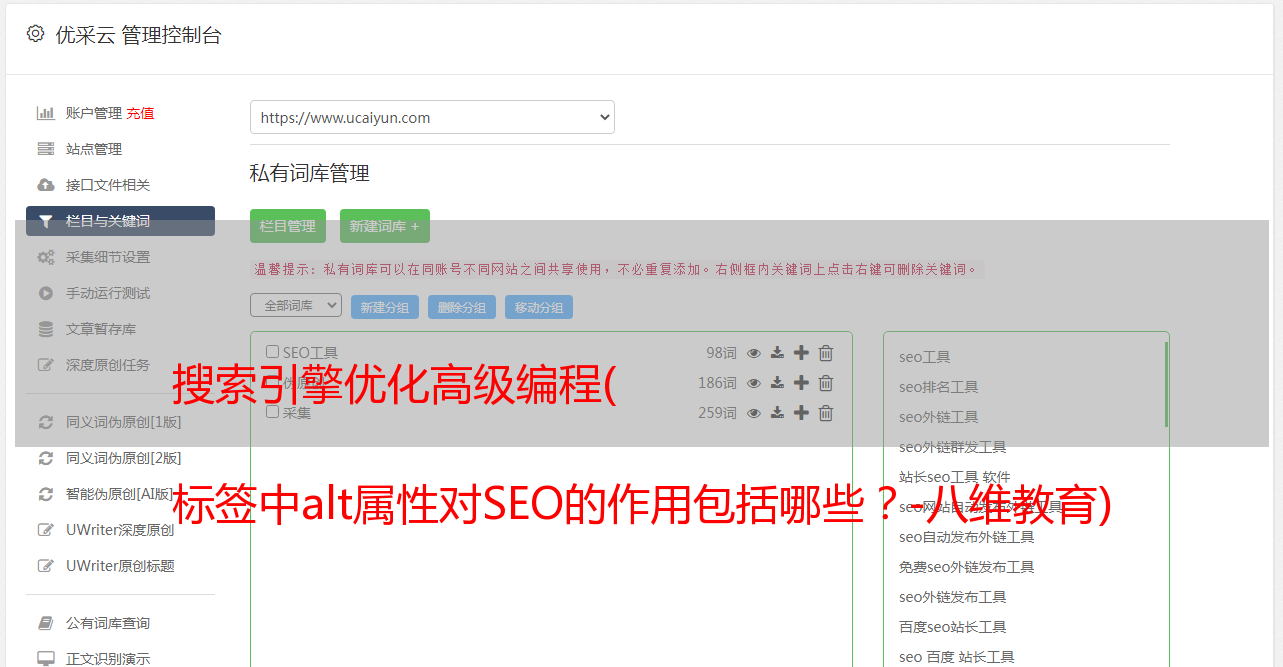Image resolution: width=1283 pixels, height=667 pixels.
Task: View keywords via eye icon in 98词 row
Action: click(754, 353)
